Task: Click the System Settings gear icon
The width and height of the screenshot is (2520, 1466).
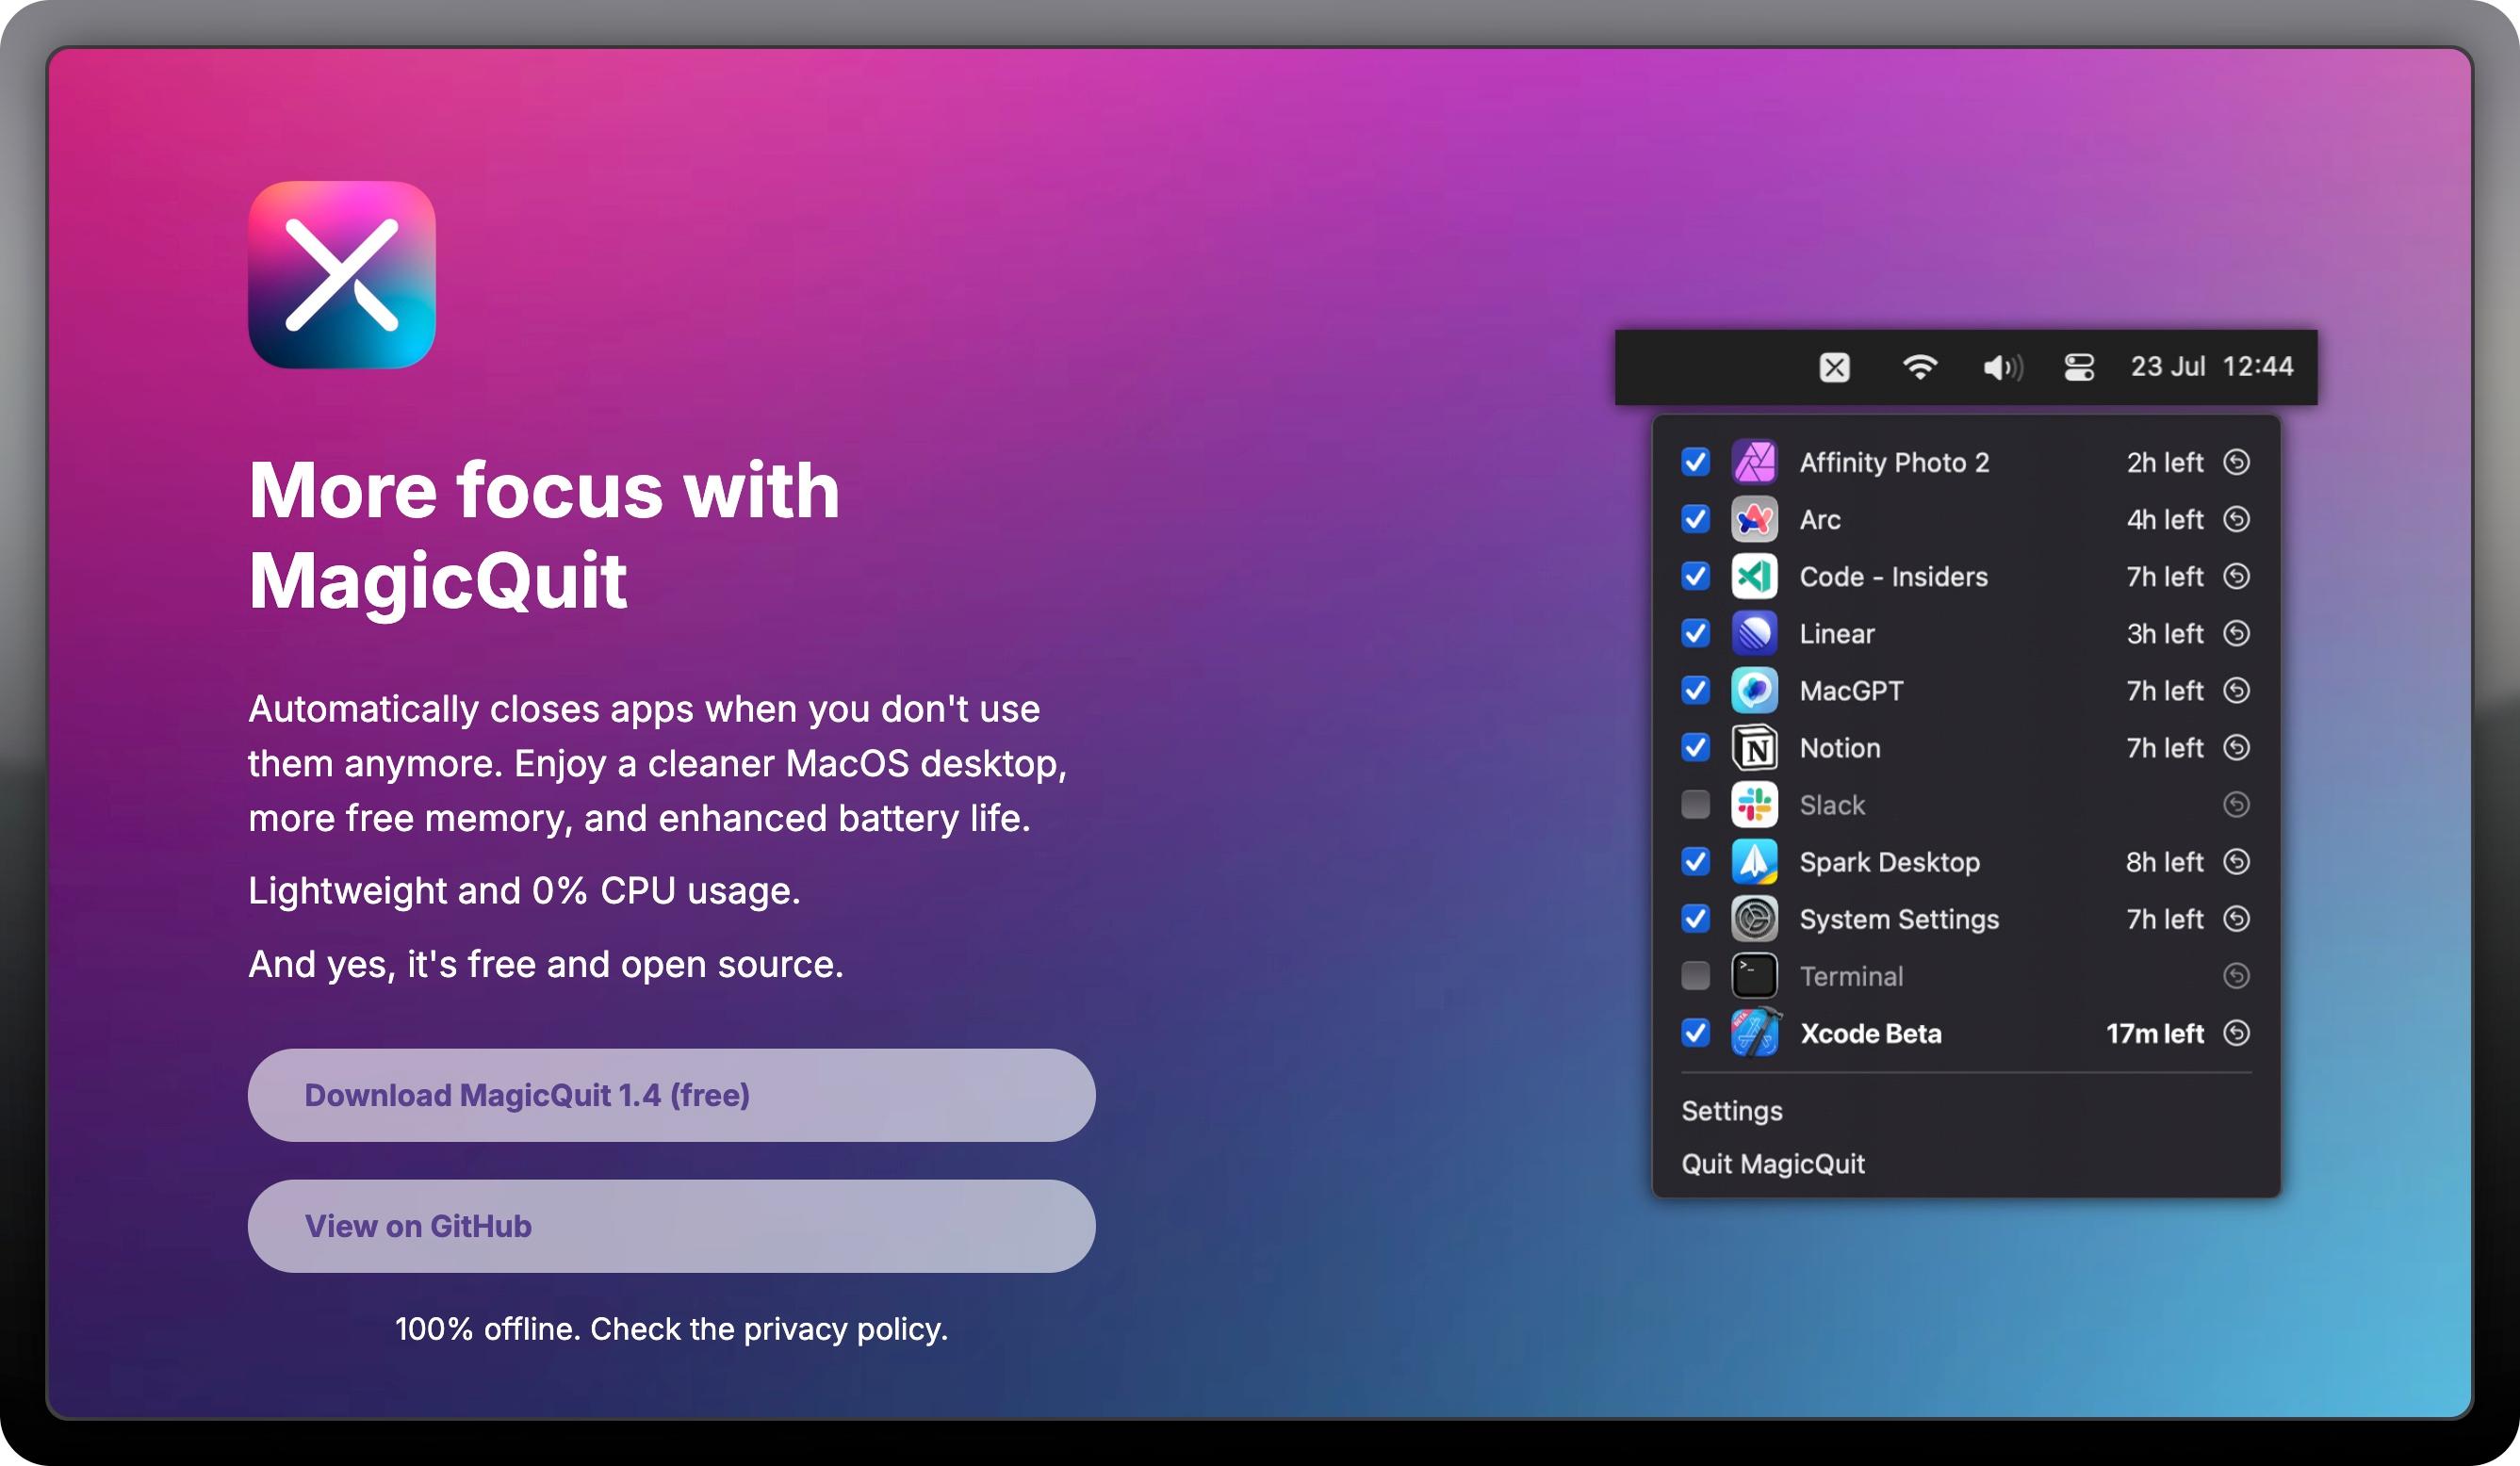Action: click(1754, 919)
